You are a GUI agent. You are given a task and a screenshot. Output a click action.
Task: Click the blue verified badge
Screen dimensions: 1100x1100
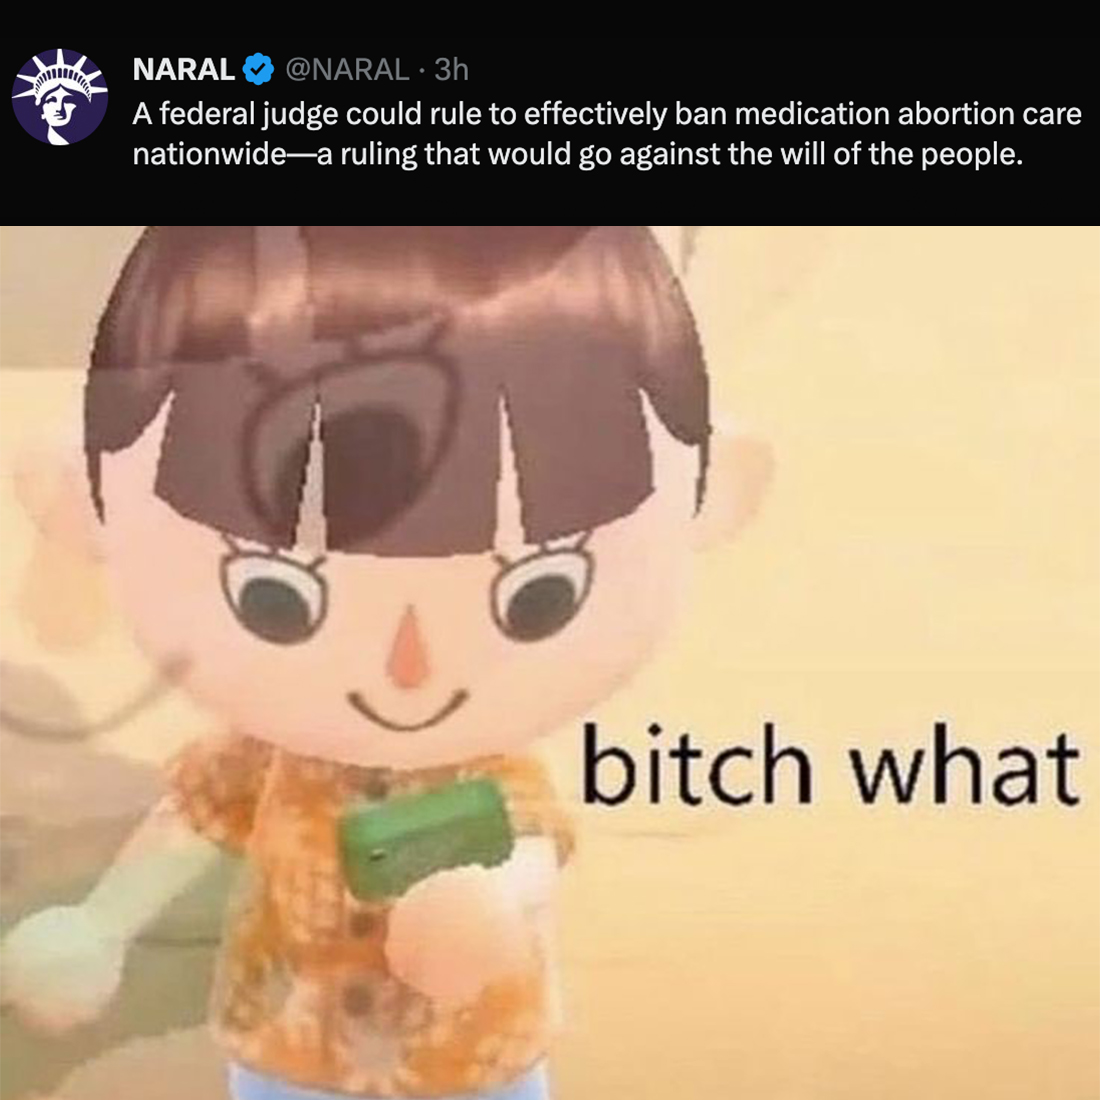point(258,69)
